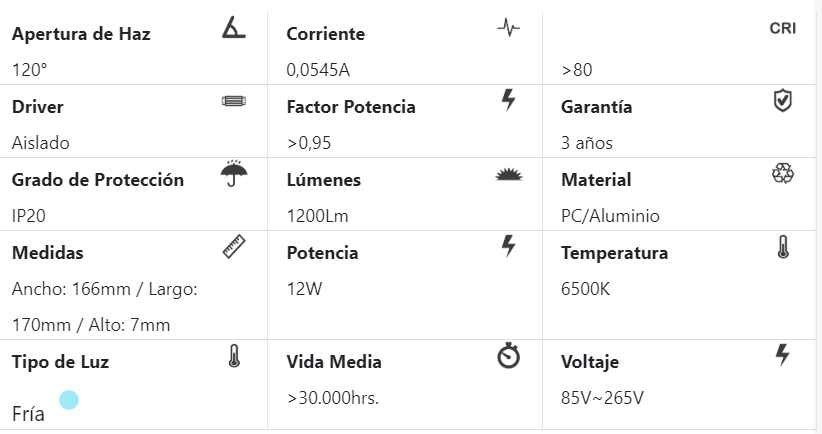Click the Temperatura thermometer icon

click(783, 246)
